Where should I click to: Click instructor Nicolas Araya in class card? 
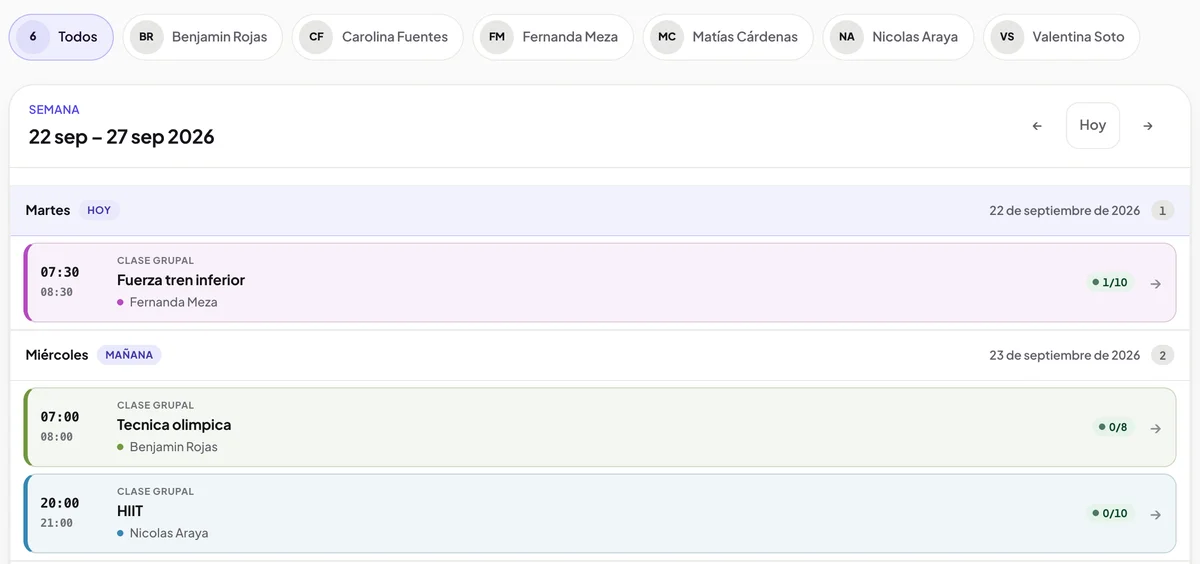click(x=169, y=533)
